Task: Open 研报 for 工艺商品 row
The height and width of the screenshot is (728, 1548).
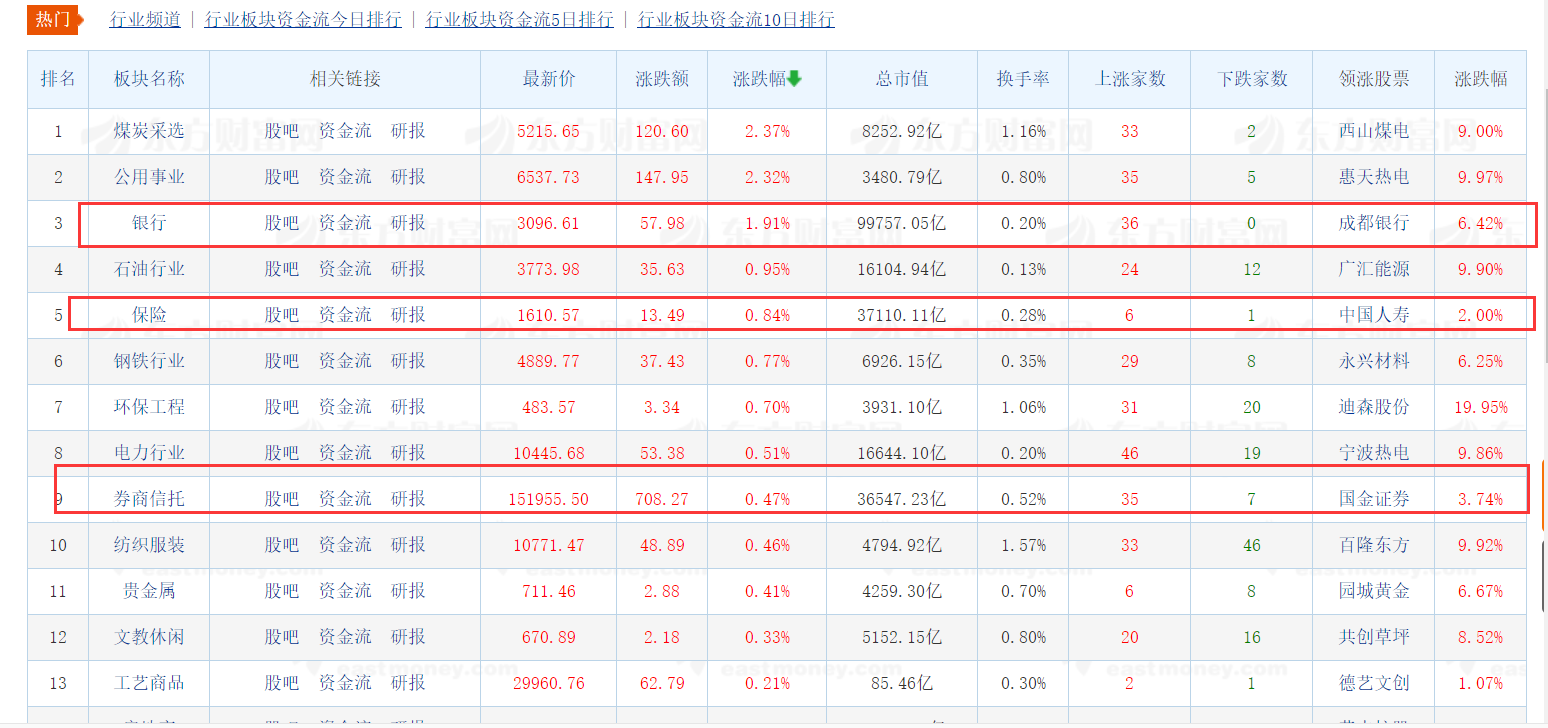Action: click(x=408, y=683)
